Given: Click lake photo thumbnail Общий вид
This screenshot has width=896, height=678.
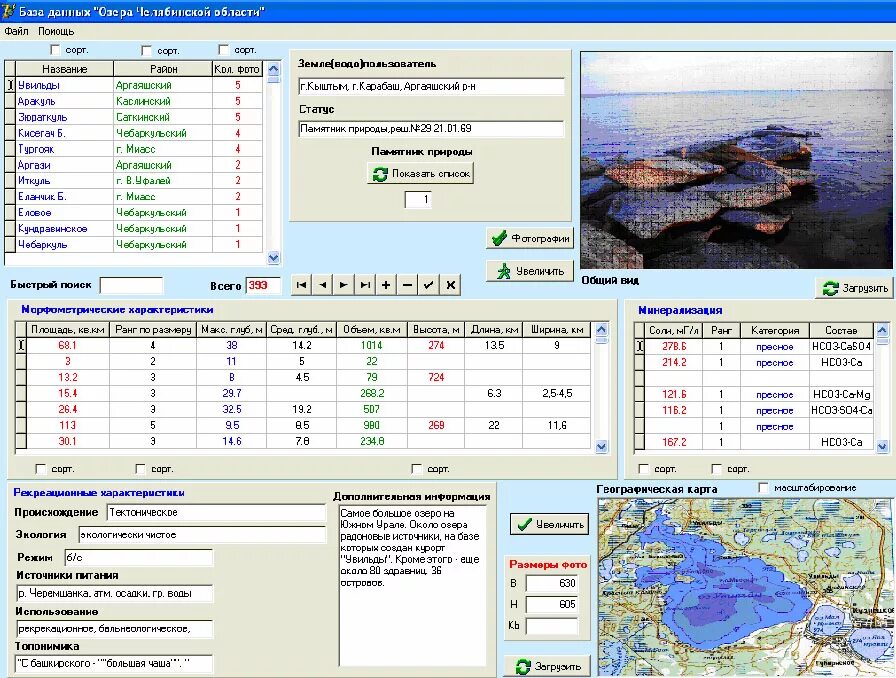Looking at the screenshot, I should click(x=736, y=161).
